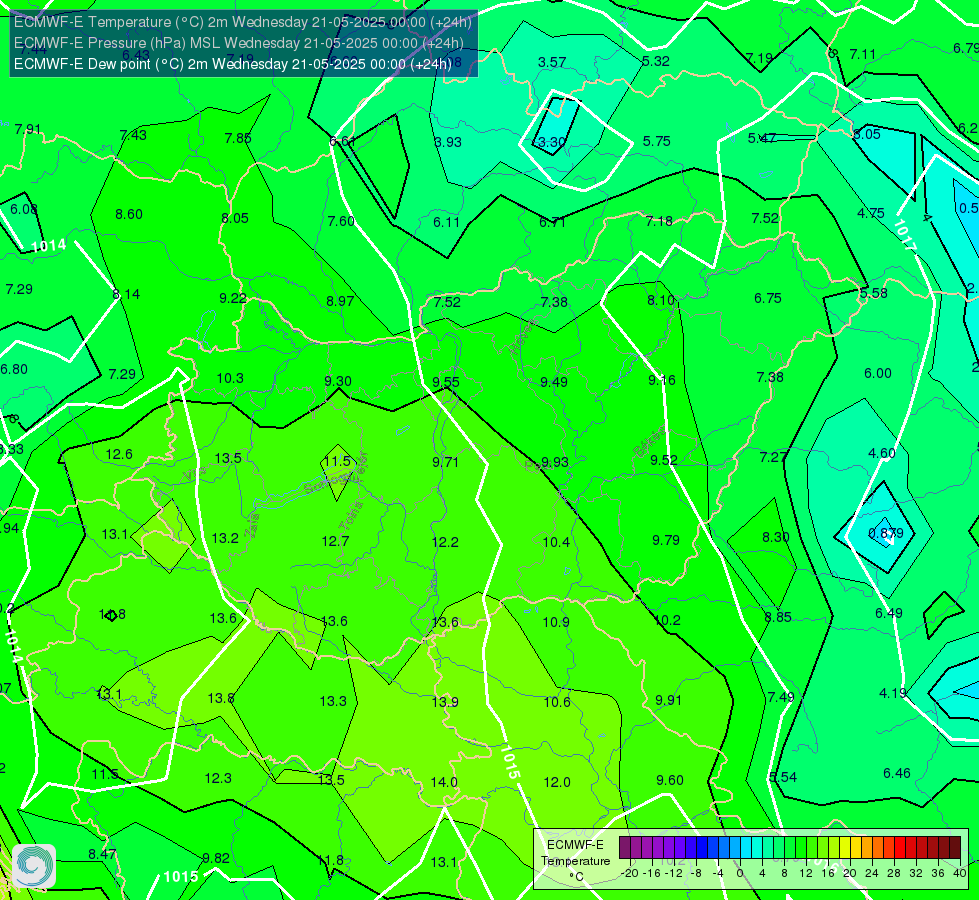Click the '8.60' temperature value

129,214
